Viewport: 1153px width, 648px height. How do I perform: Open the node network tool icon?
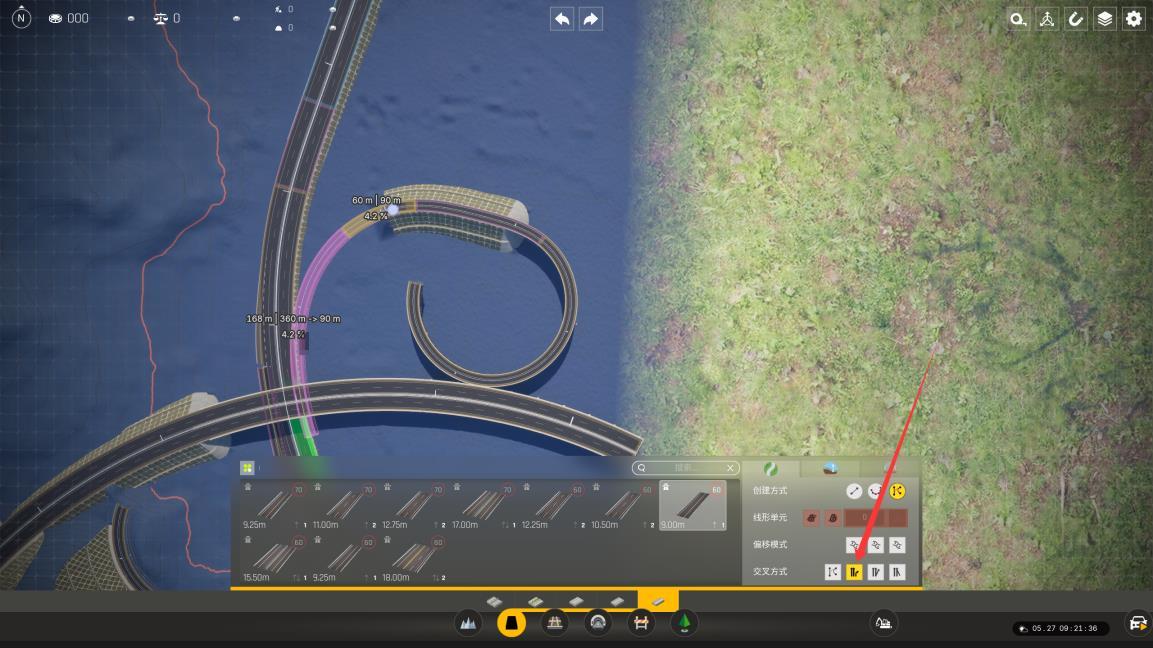1047,19
